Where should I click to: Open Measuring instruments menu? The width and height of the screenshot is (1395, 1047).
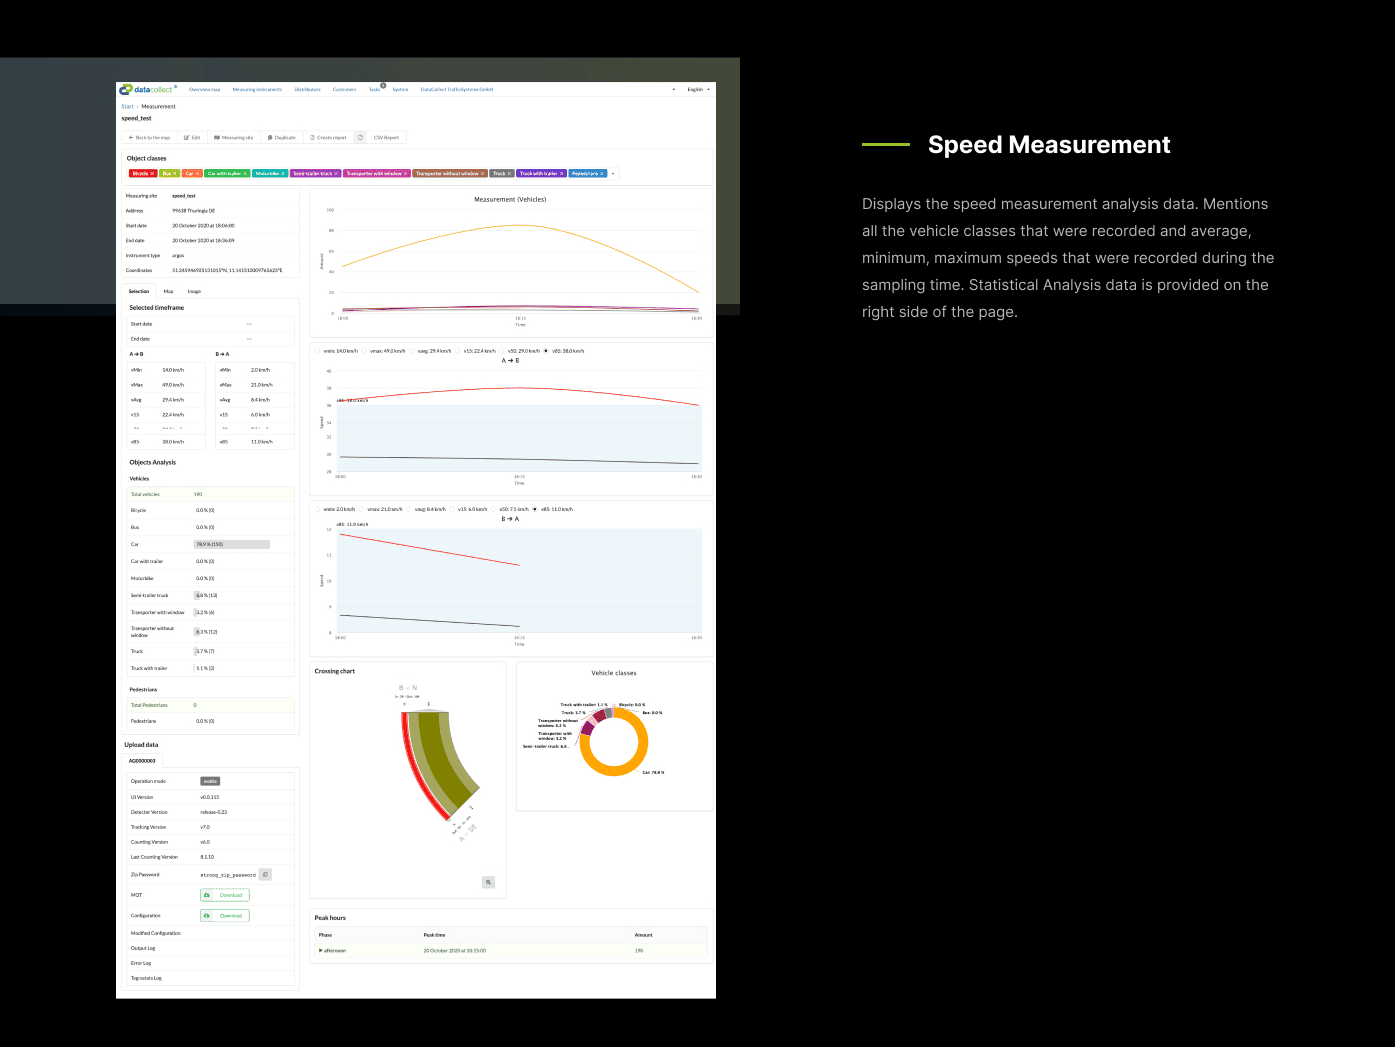coord(257,89)
